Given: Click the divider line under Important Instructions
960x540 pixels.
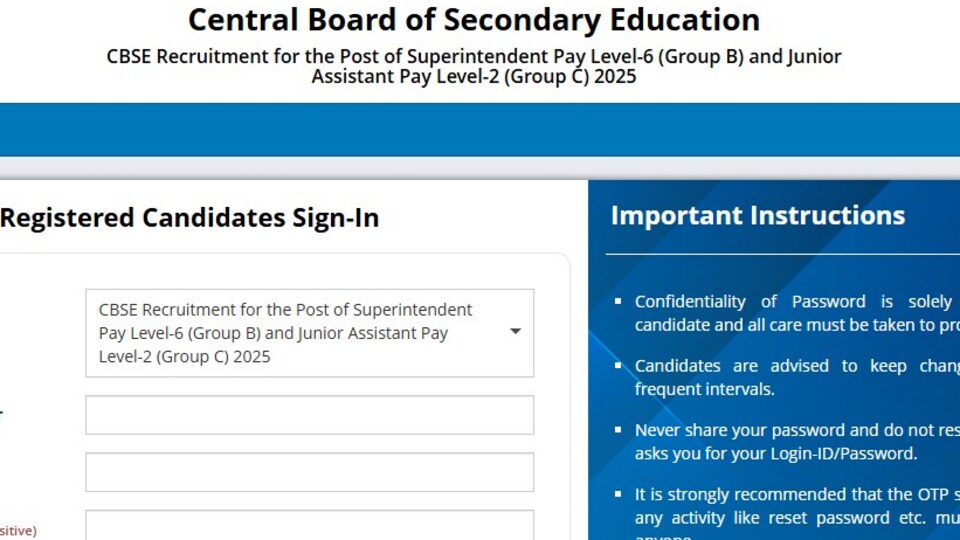Looking at the screenshot, I should tap(783, 253).
